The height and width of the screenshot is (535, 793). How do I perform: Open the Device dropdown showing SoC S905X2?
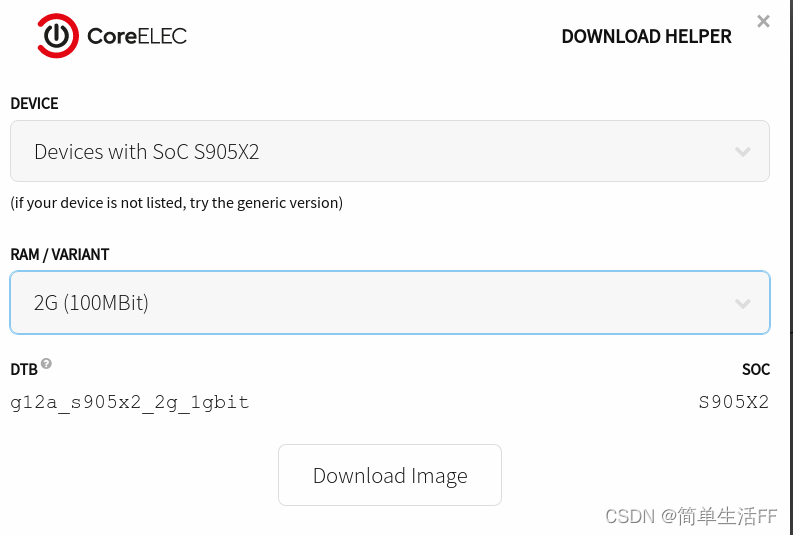click(x=389, y=152)
